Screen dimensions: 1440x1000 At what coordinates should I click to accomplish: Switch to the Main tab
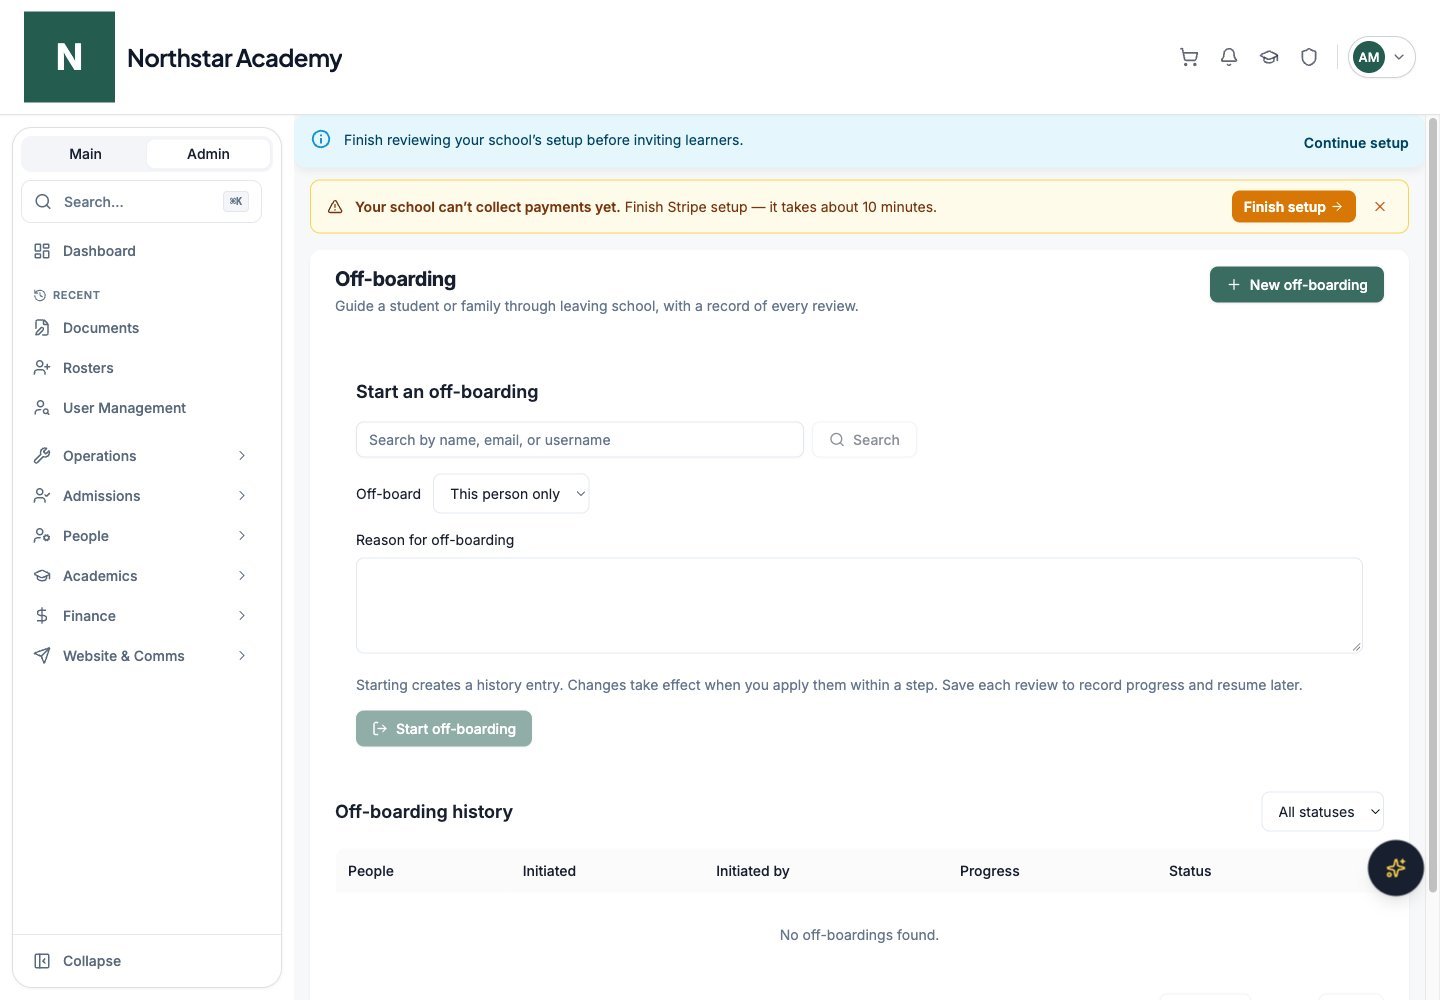point(85,154)
